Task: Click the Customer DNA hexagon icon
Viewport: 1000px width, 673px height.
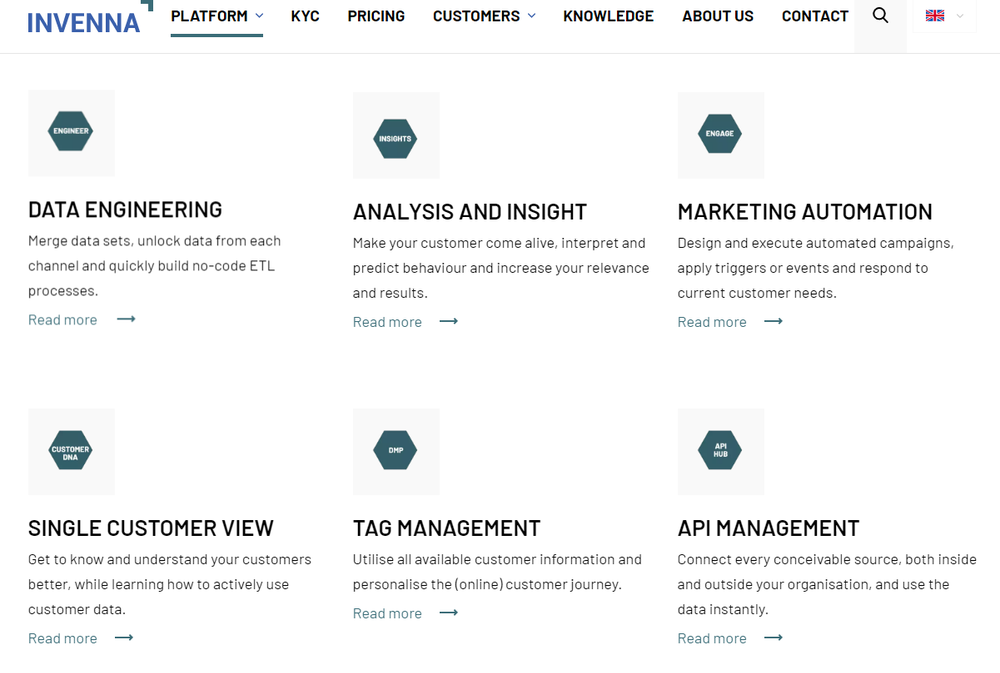Action: (x=71, y=450)
